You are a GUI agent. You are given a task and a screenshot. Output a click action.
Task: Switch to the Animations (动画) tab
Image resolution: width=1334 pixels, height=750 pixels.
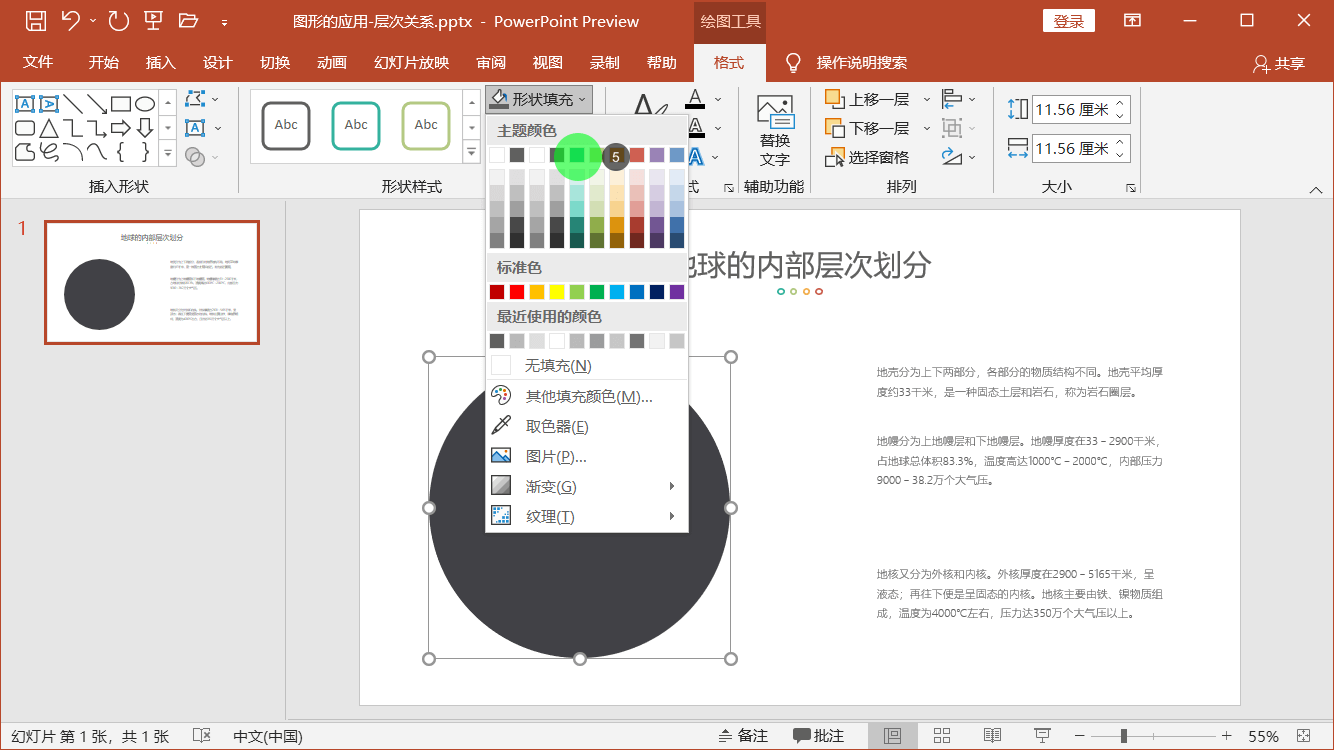pyautogui.click(x=331, y=62)
